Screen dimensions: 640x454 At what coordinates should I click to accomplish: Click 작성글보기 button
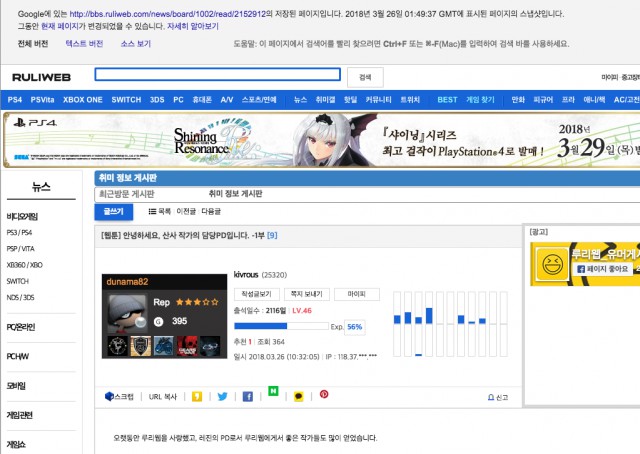coord(256,294)
